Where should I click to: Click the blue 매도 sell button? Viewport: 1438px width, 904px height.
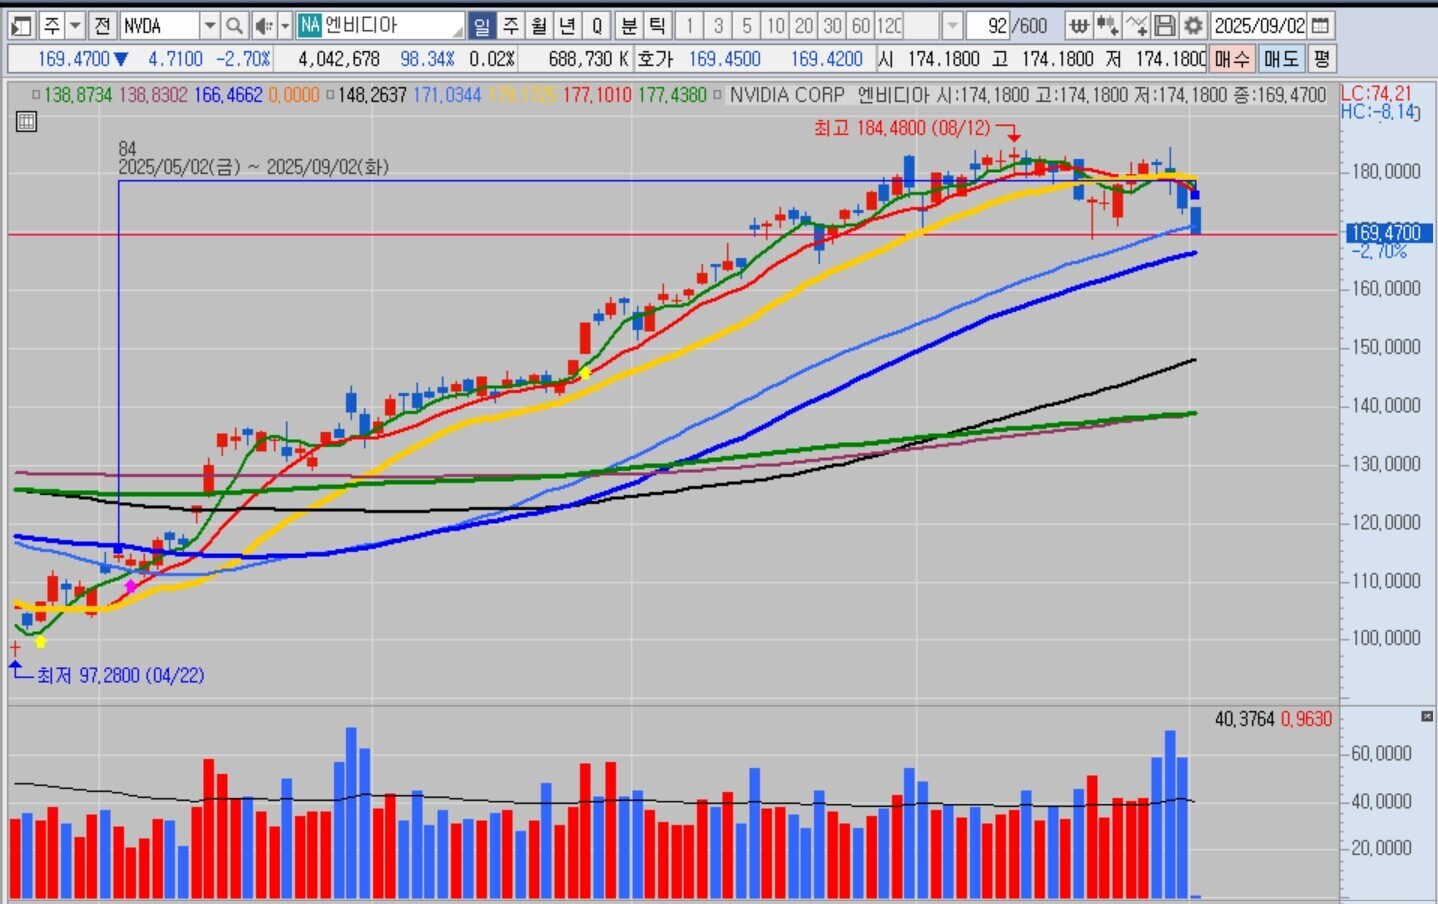click(x=1281, y=59)
